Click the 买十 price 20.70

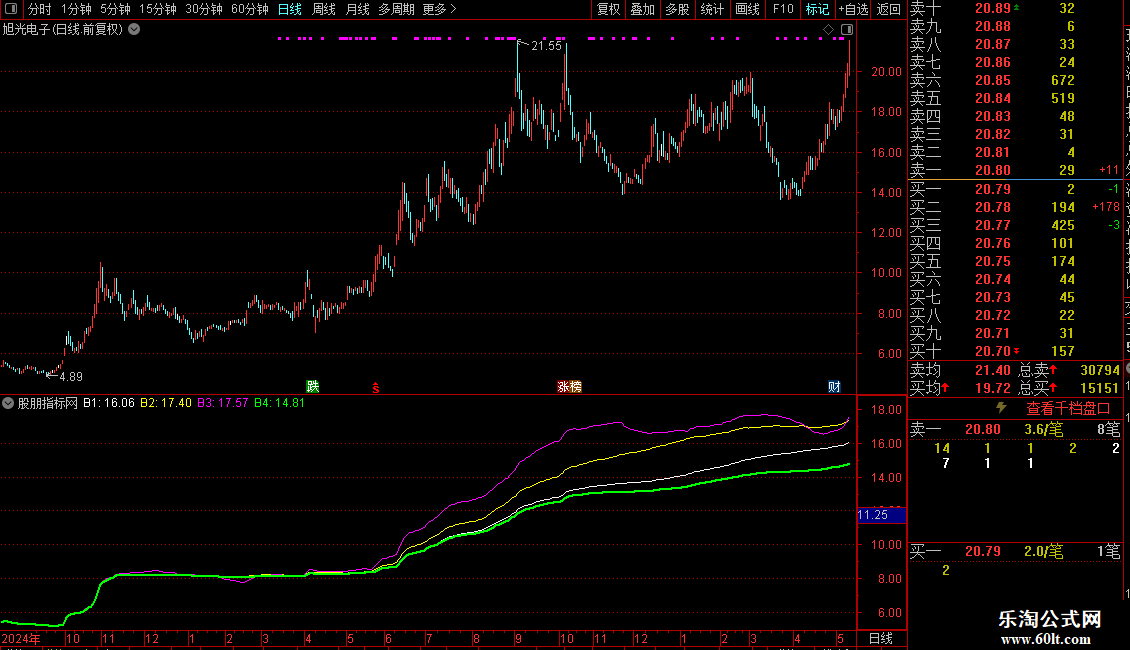click(993, 352)
